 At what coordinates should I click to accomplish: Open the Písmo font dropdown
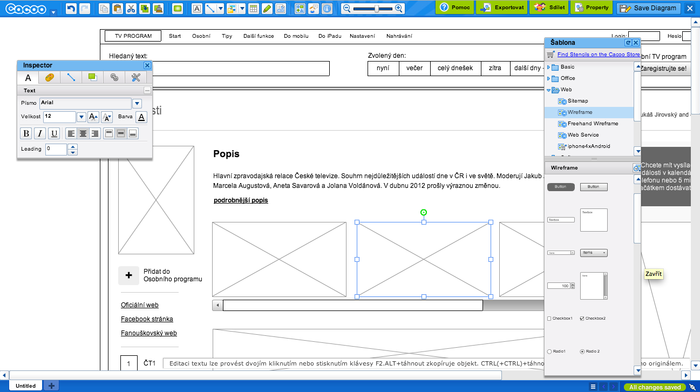tap(137, 104)
